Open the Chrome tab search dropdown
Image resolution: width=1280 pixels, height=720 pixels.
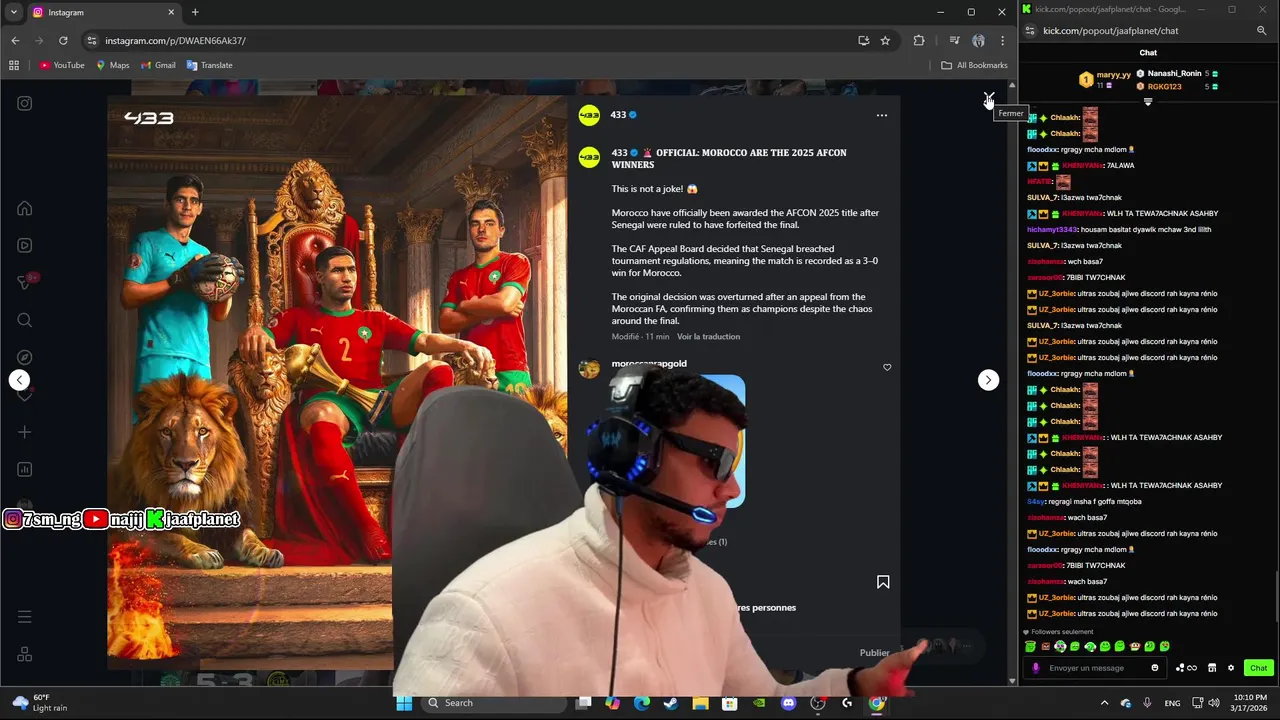[14, 12]
